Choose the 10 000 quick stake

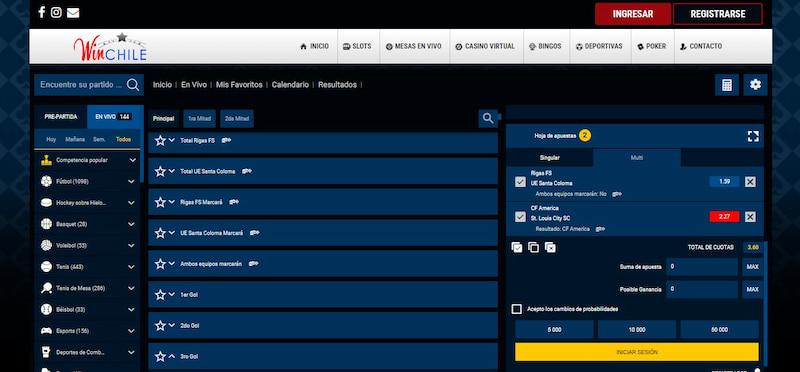point(637,330)
